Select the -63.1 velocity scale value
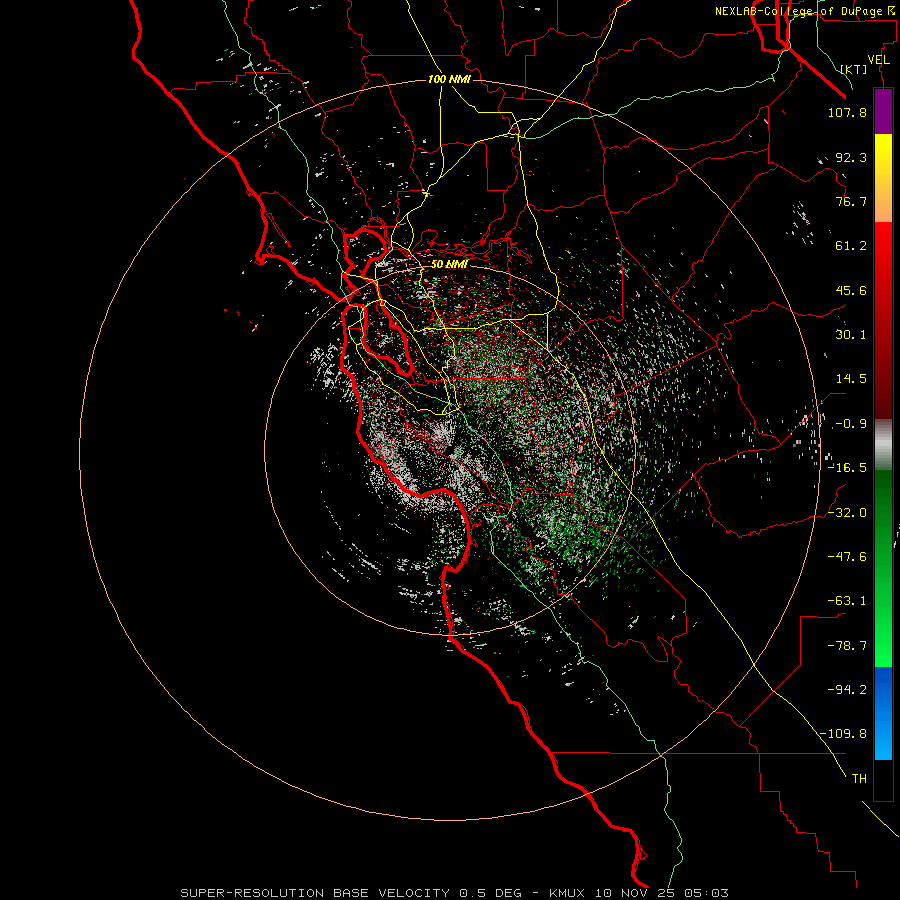This screenshot has width=900, height=900. [x=847, y=601]
